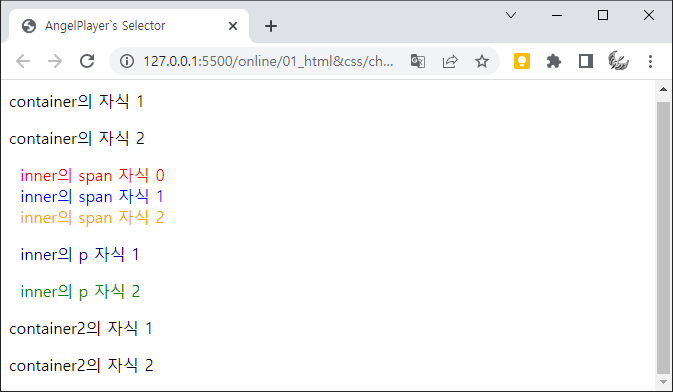
Task: Bookmark this tab with the star icon
Action: click(x=482, y=61)
